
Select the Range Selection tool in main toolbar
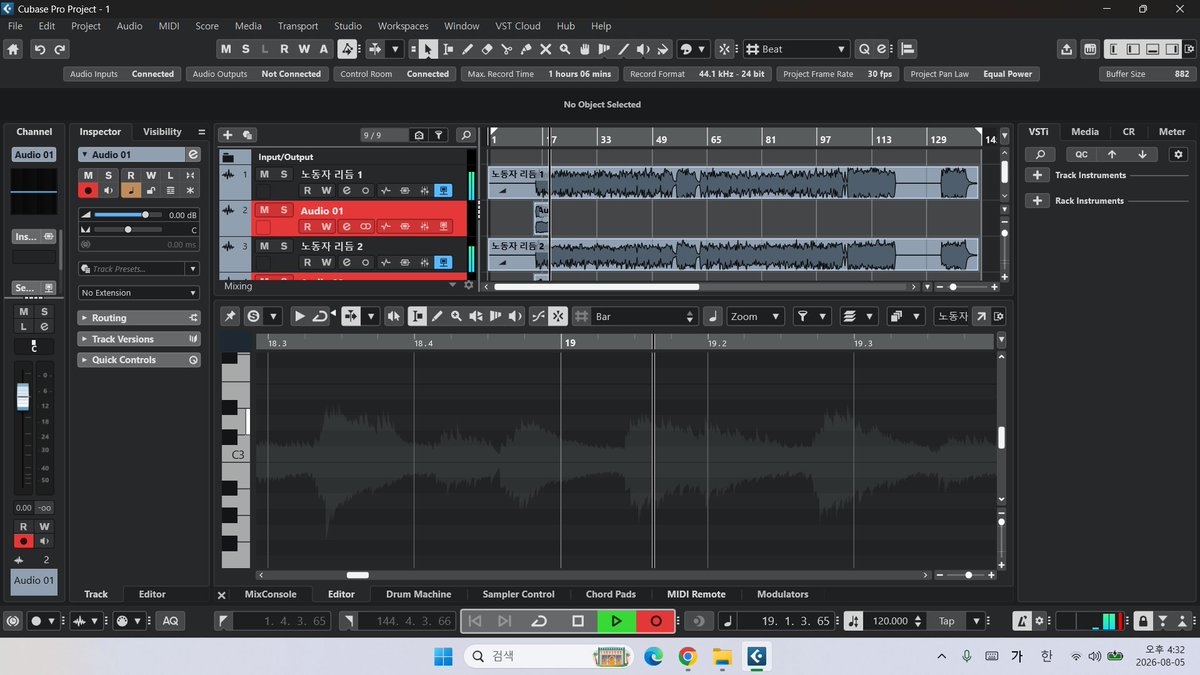tap(448, 49)
